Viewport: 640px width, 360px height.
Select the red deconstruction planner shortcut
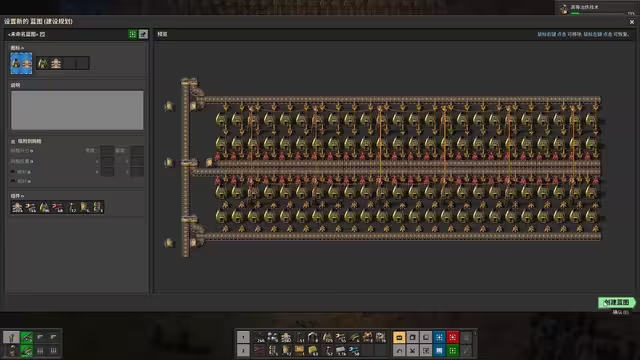(453, 337)
